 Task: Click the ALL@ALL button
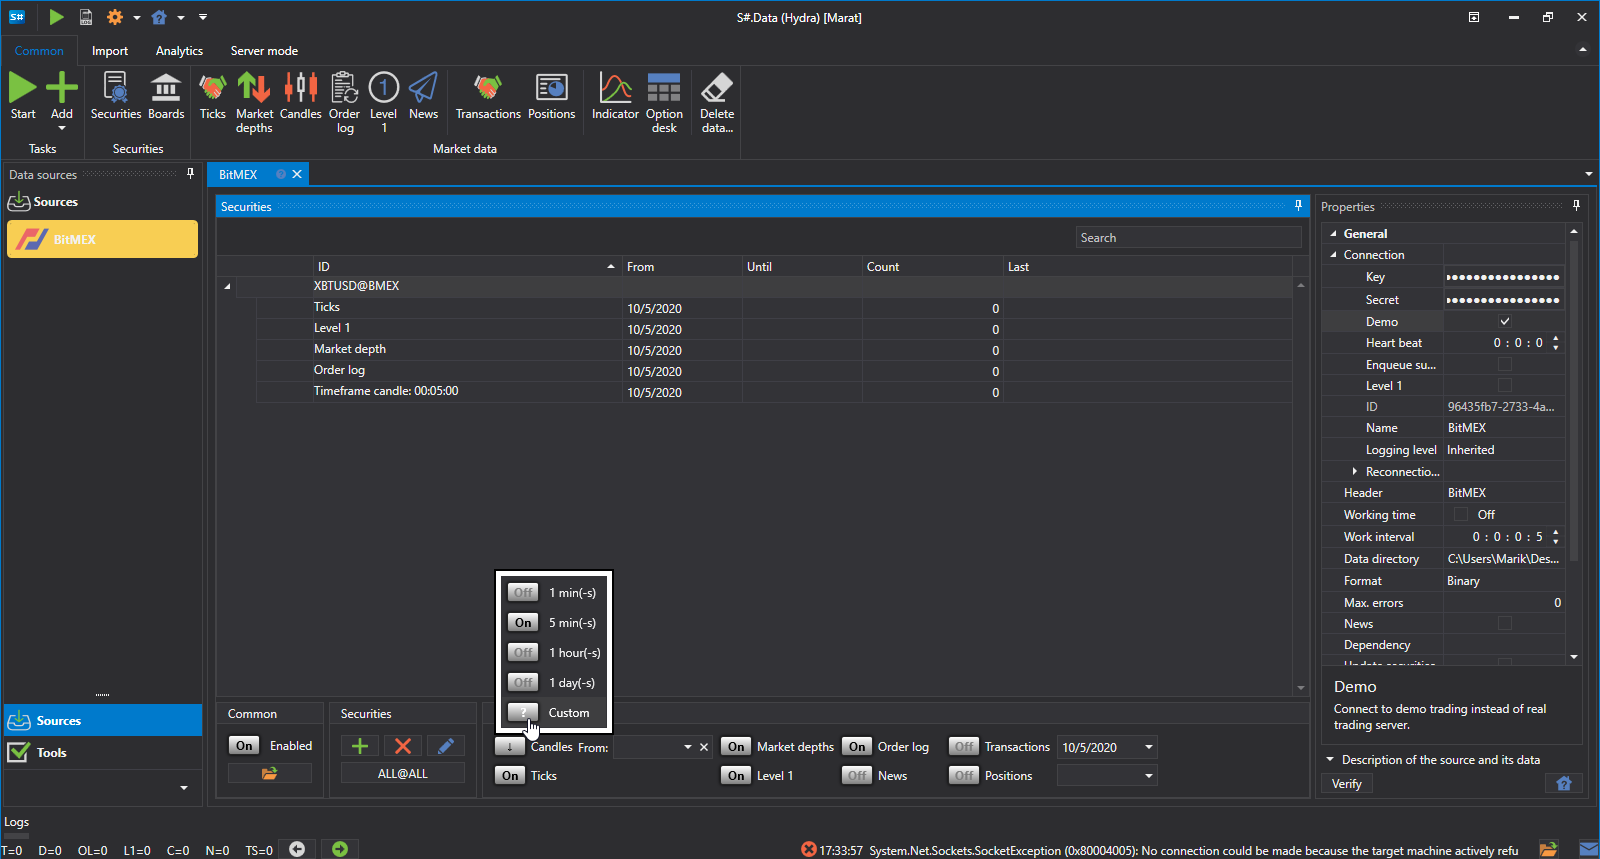(403, 774)
